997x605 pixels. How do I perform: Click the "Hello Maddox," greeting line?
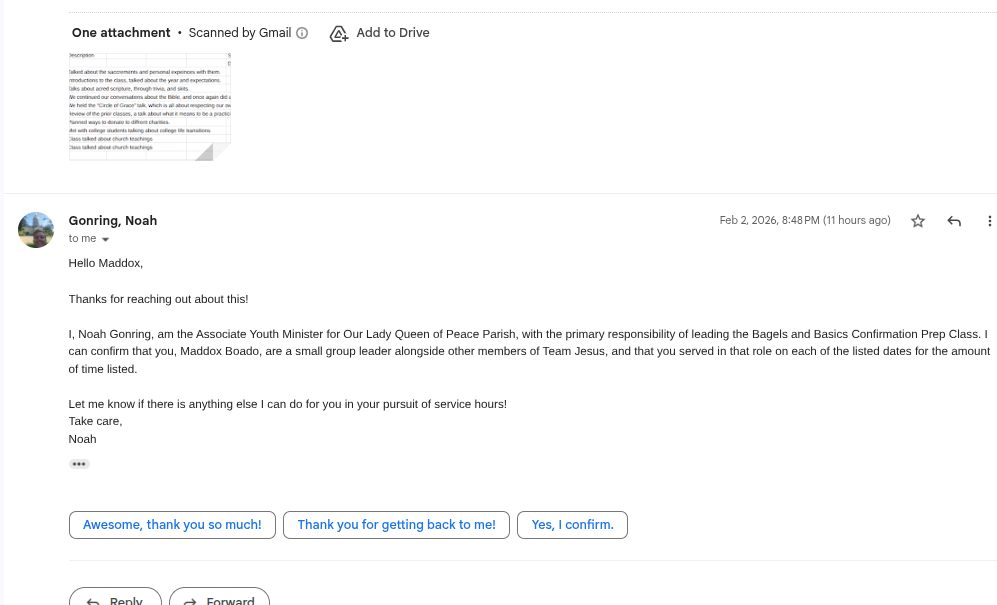point(106,263)
